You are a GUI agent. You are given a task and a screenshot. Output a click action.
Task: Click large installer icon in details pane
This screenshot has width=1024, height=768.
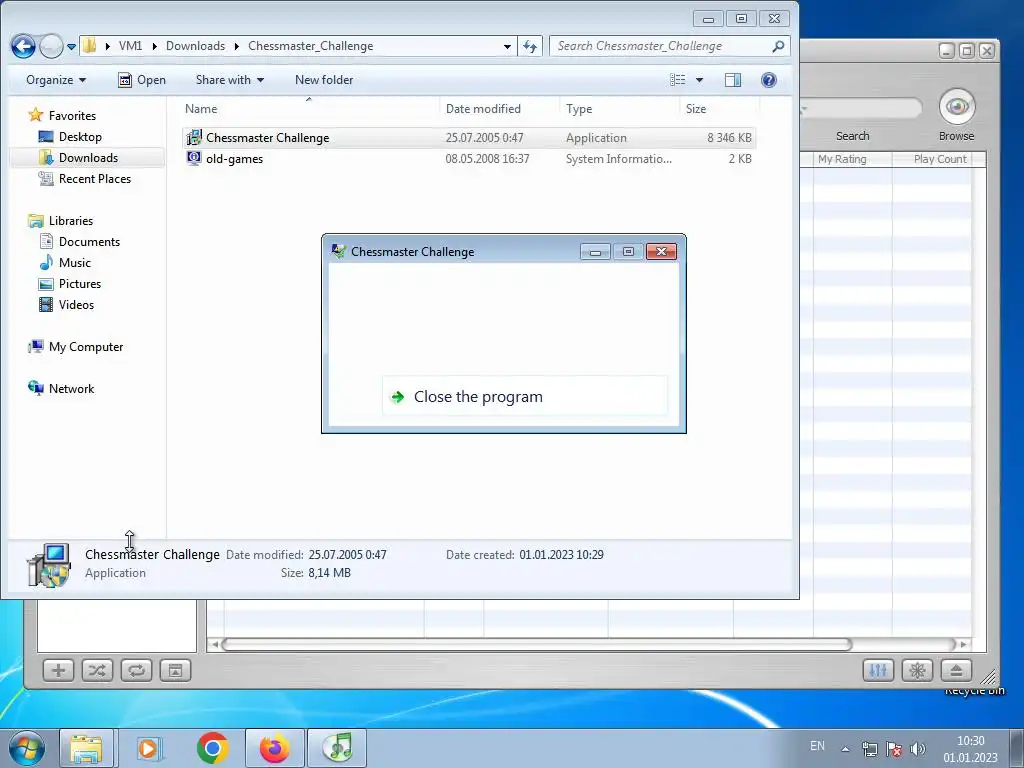(48, 565)
